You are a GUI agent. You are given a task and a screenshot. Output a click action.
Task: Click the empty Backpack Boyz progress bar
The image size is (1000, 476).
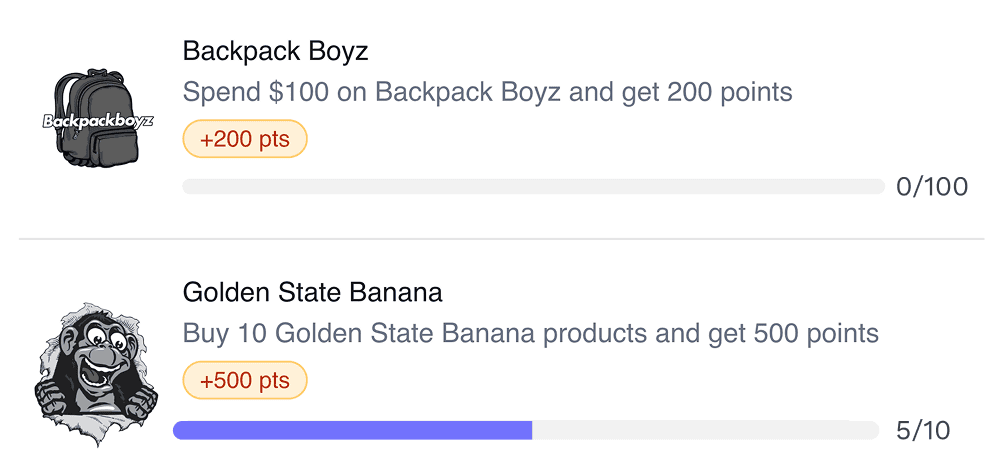click(x=533, y=186)
